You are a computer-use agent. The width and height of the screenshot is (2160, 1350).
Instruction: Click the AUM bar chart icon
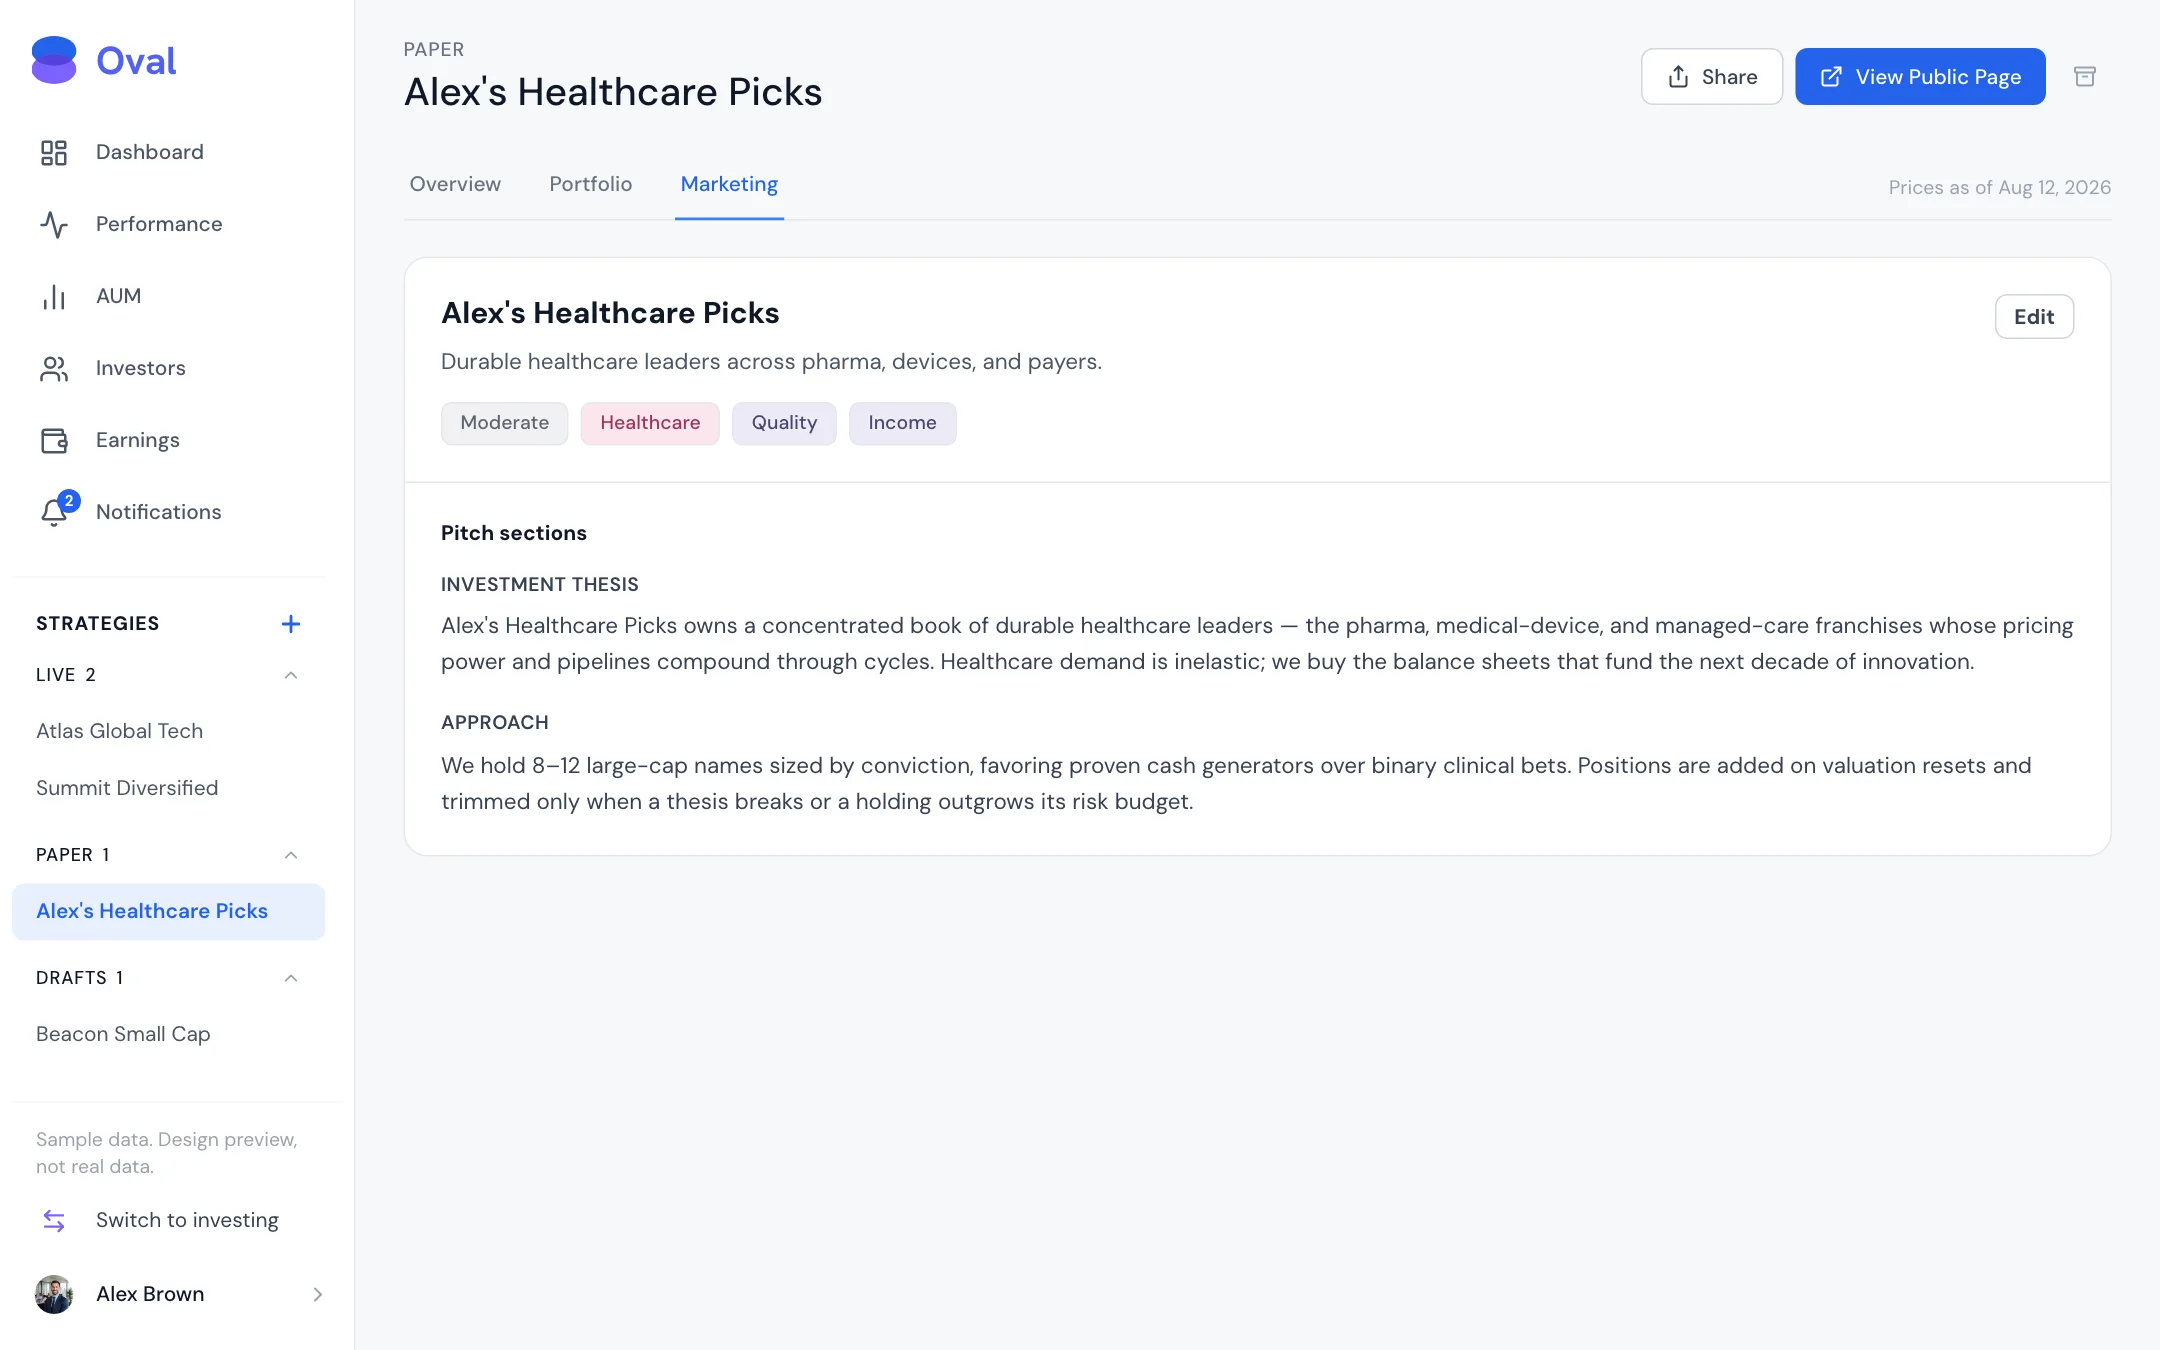54,296
